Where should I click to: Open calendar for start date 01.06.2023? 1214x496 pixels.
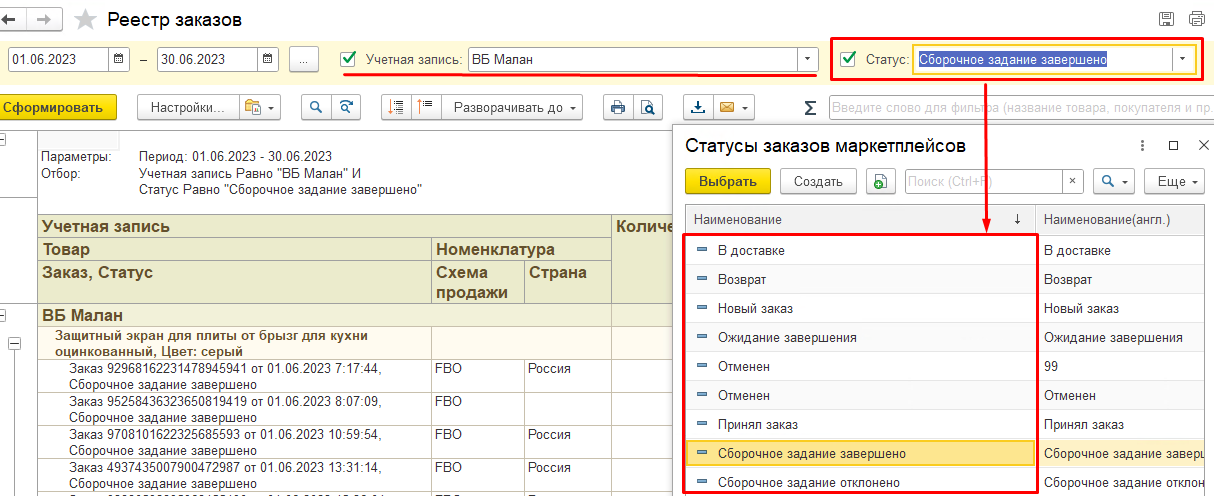120,59
